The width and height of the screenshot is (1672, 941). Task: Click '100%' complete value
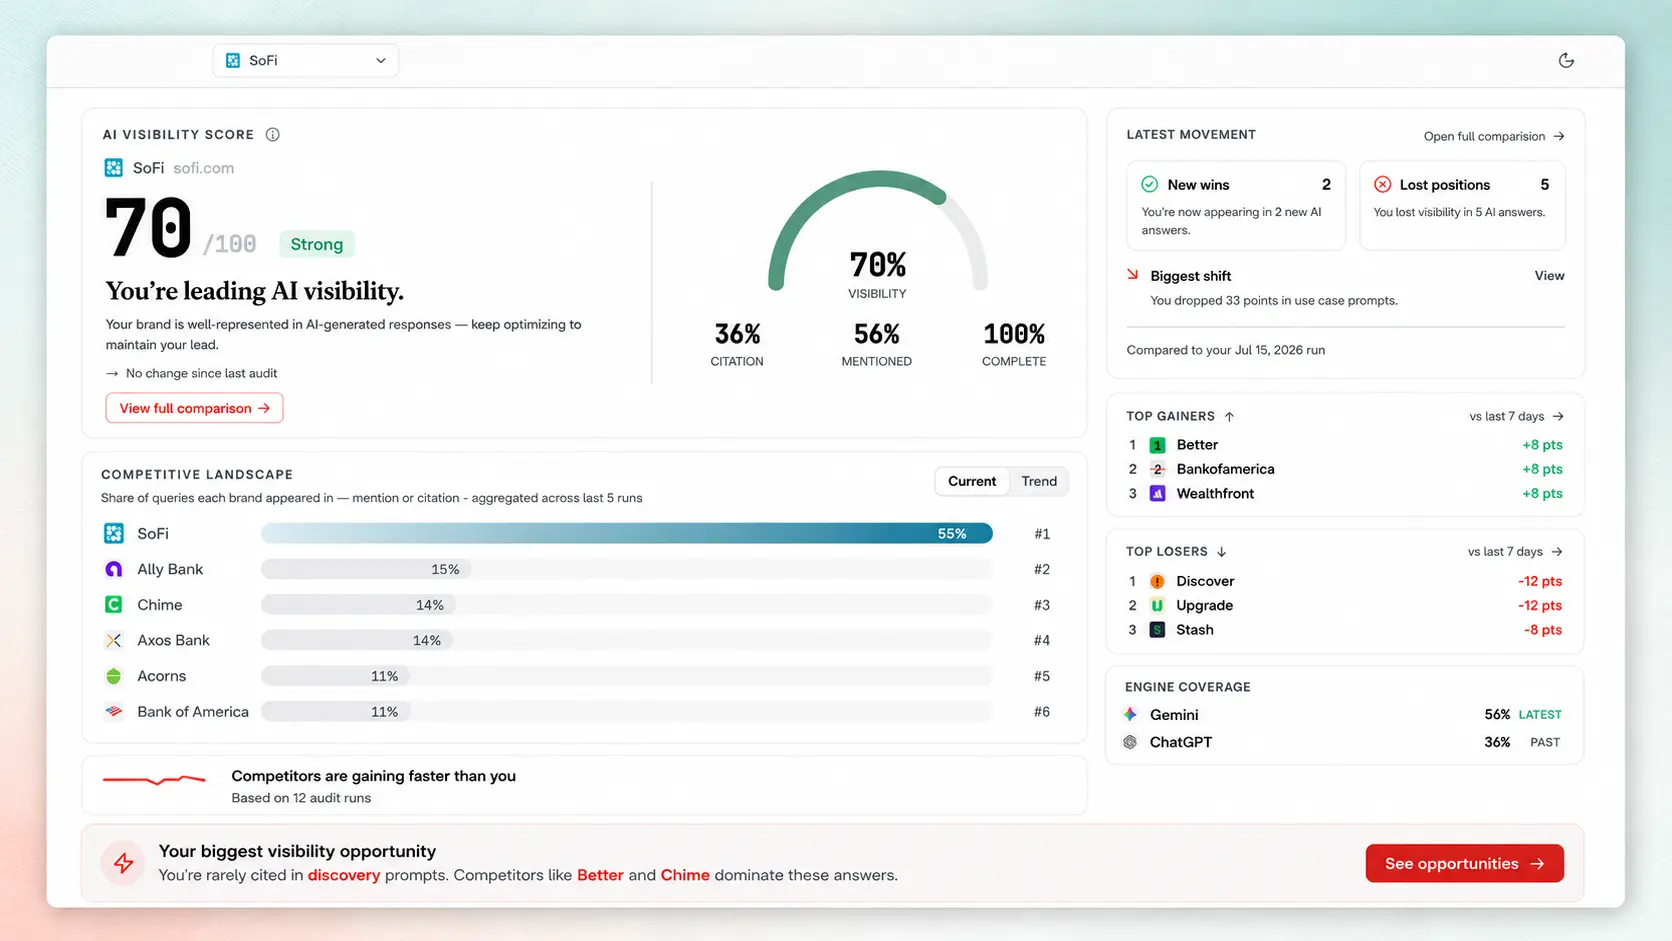point(1014,333)
